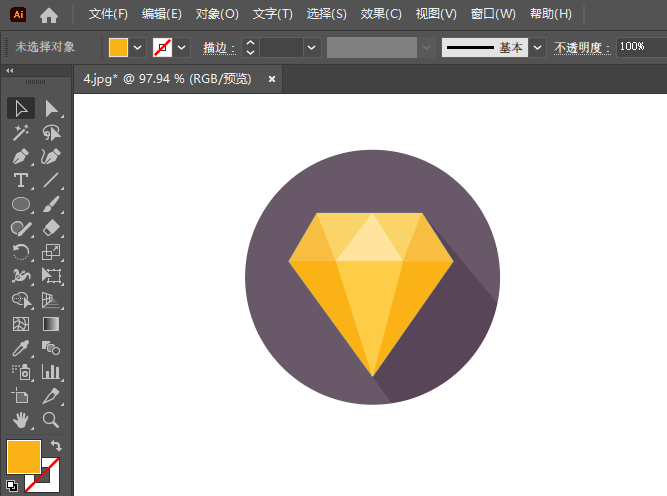
Task: Switch to the 4.jpg document tab
Action: (167, 79)
